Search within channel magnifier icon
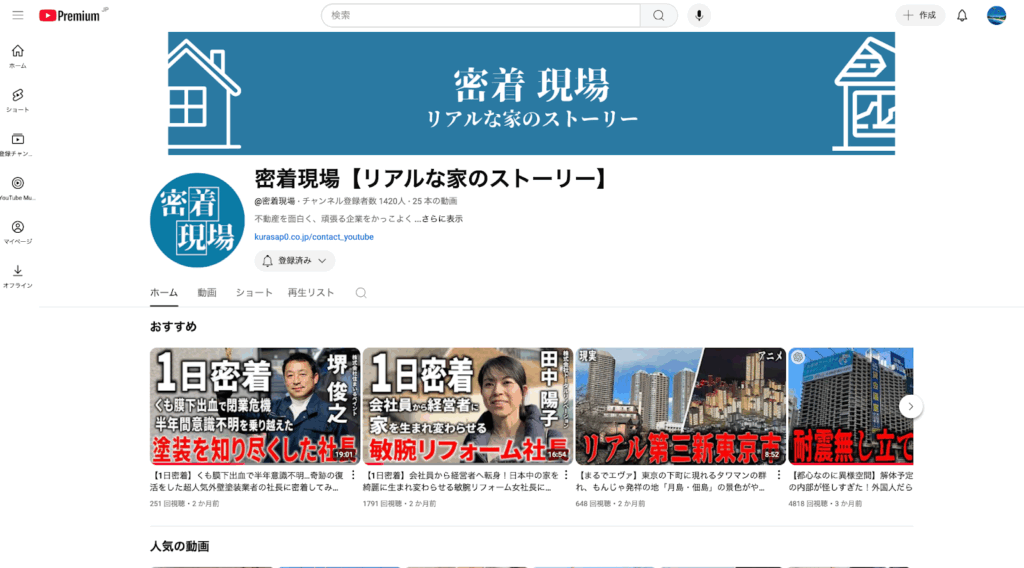Viewport: 1024px width, 568px height. tap(360, 293)
